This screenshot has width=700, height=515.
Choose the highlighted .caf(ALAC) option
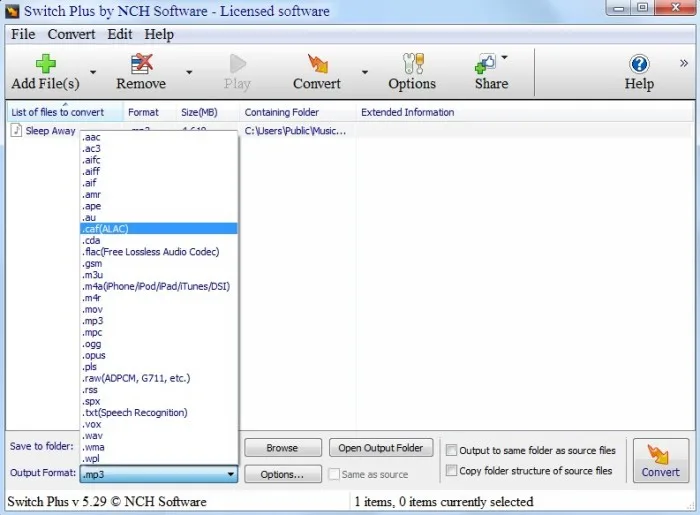pos(159,229)
